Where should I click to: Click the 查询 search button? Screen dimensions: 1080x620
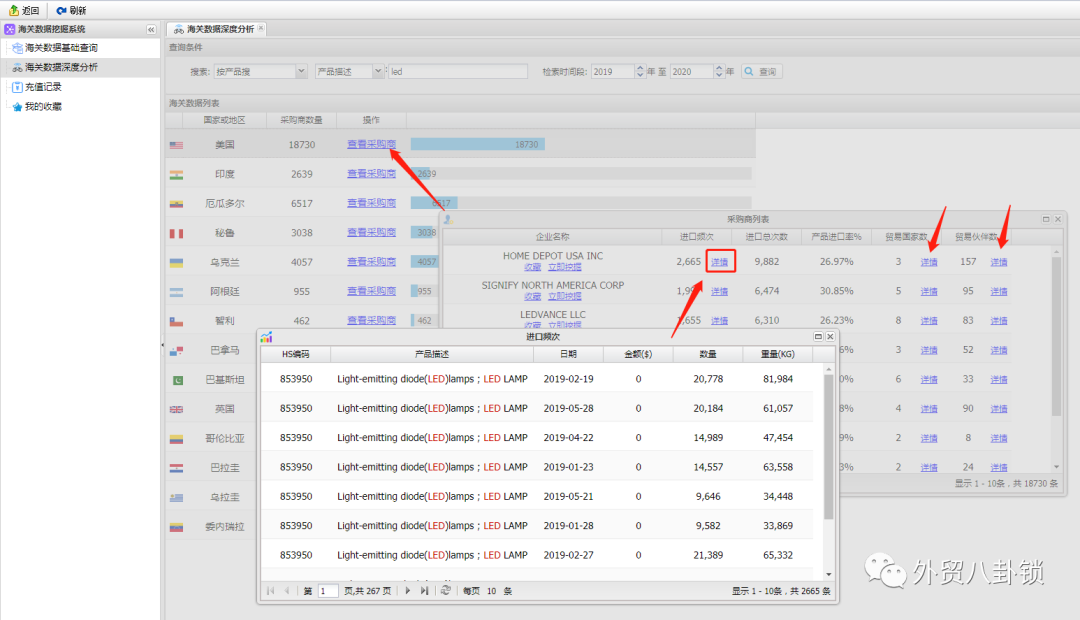coord(761,72)
